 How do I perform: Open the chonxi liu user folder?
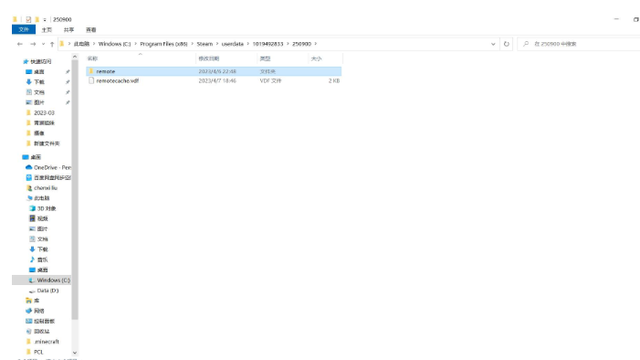pos(45,188)
